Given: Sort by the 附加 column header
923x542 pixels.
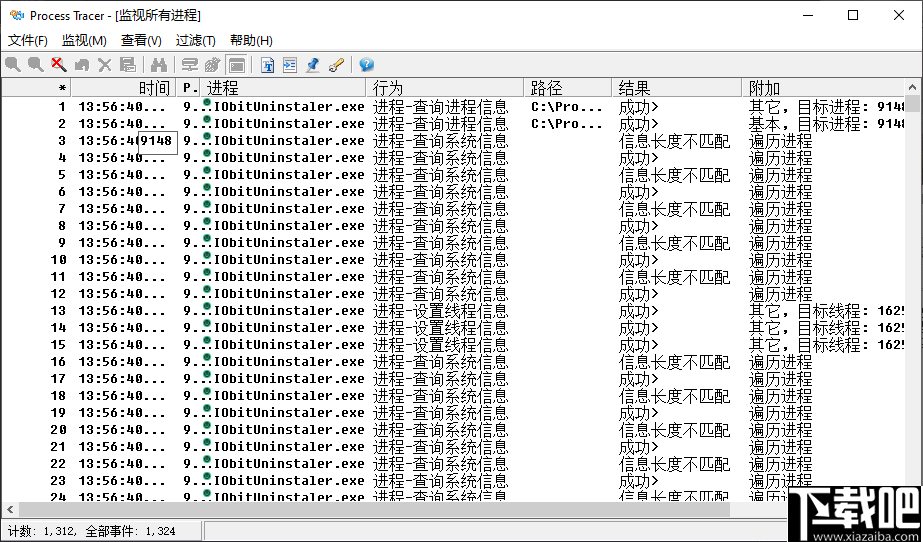Looking at the screenshot, I should pyautogui.click(x=824, y=88).
